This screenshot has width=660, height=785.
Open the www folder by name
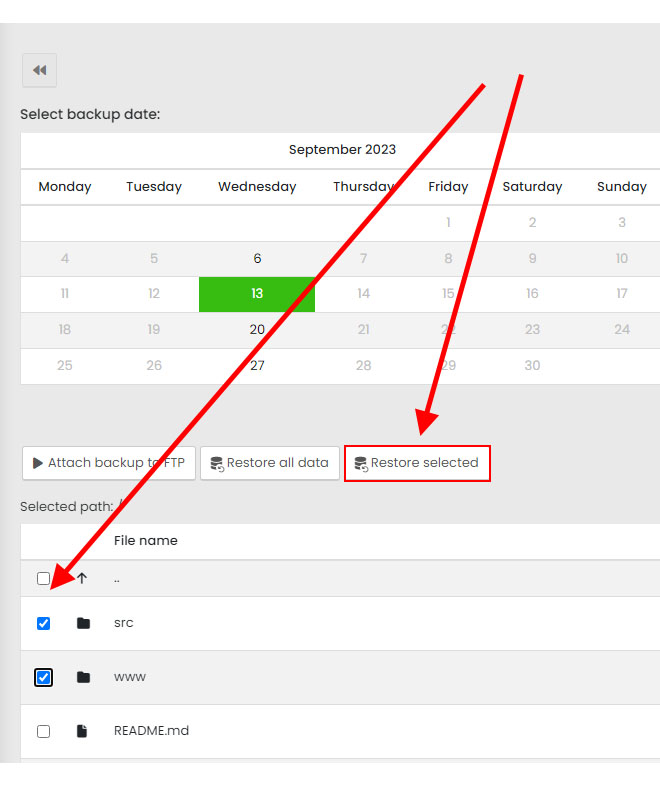click(x=130, y=677)
